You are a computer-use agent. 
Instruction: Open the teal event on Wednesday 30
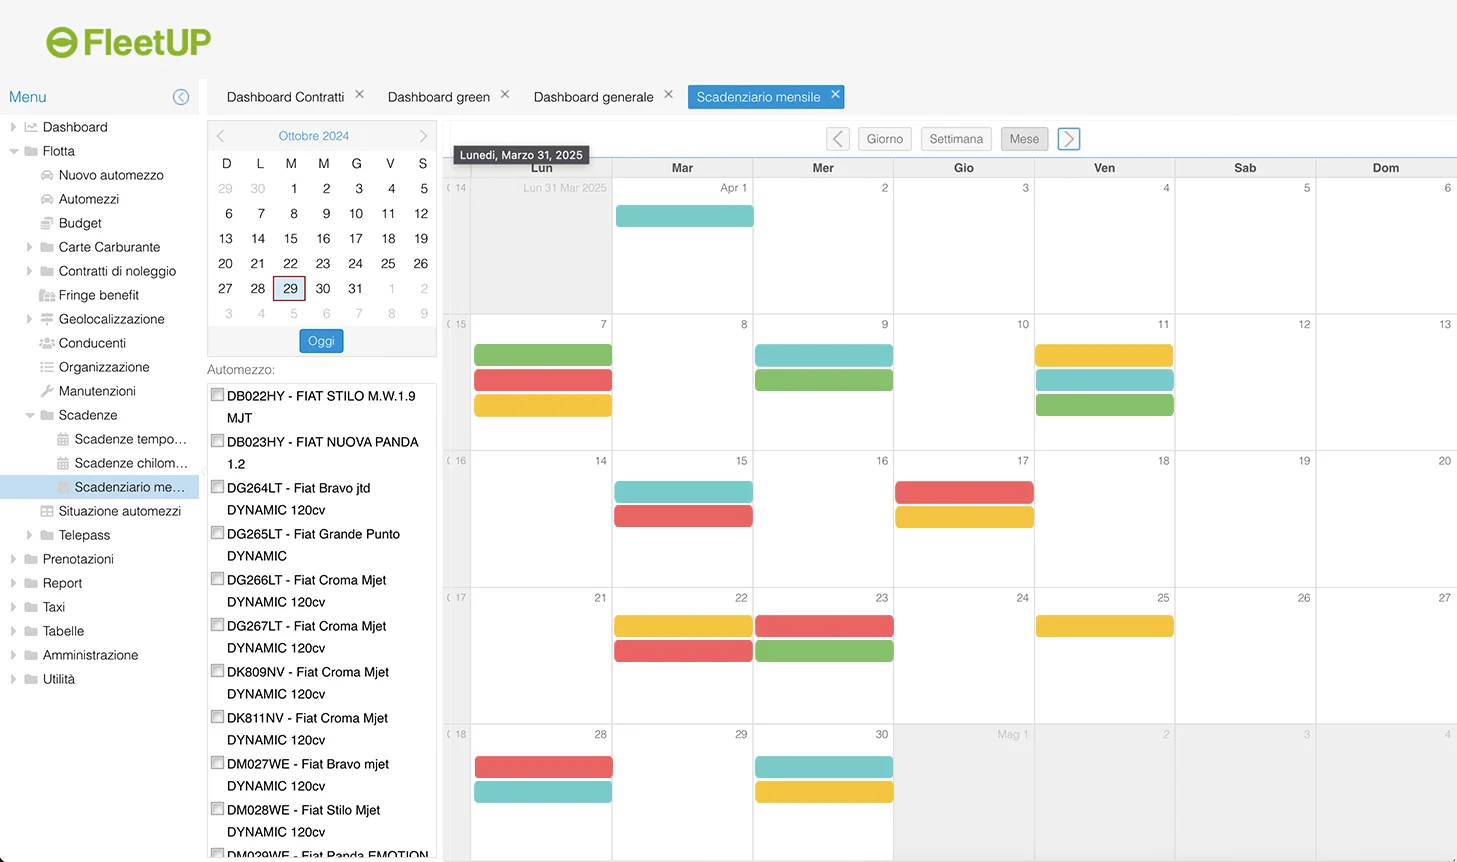(x=824, y=767)
